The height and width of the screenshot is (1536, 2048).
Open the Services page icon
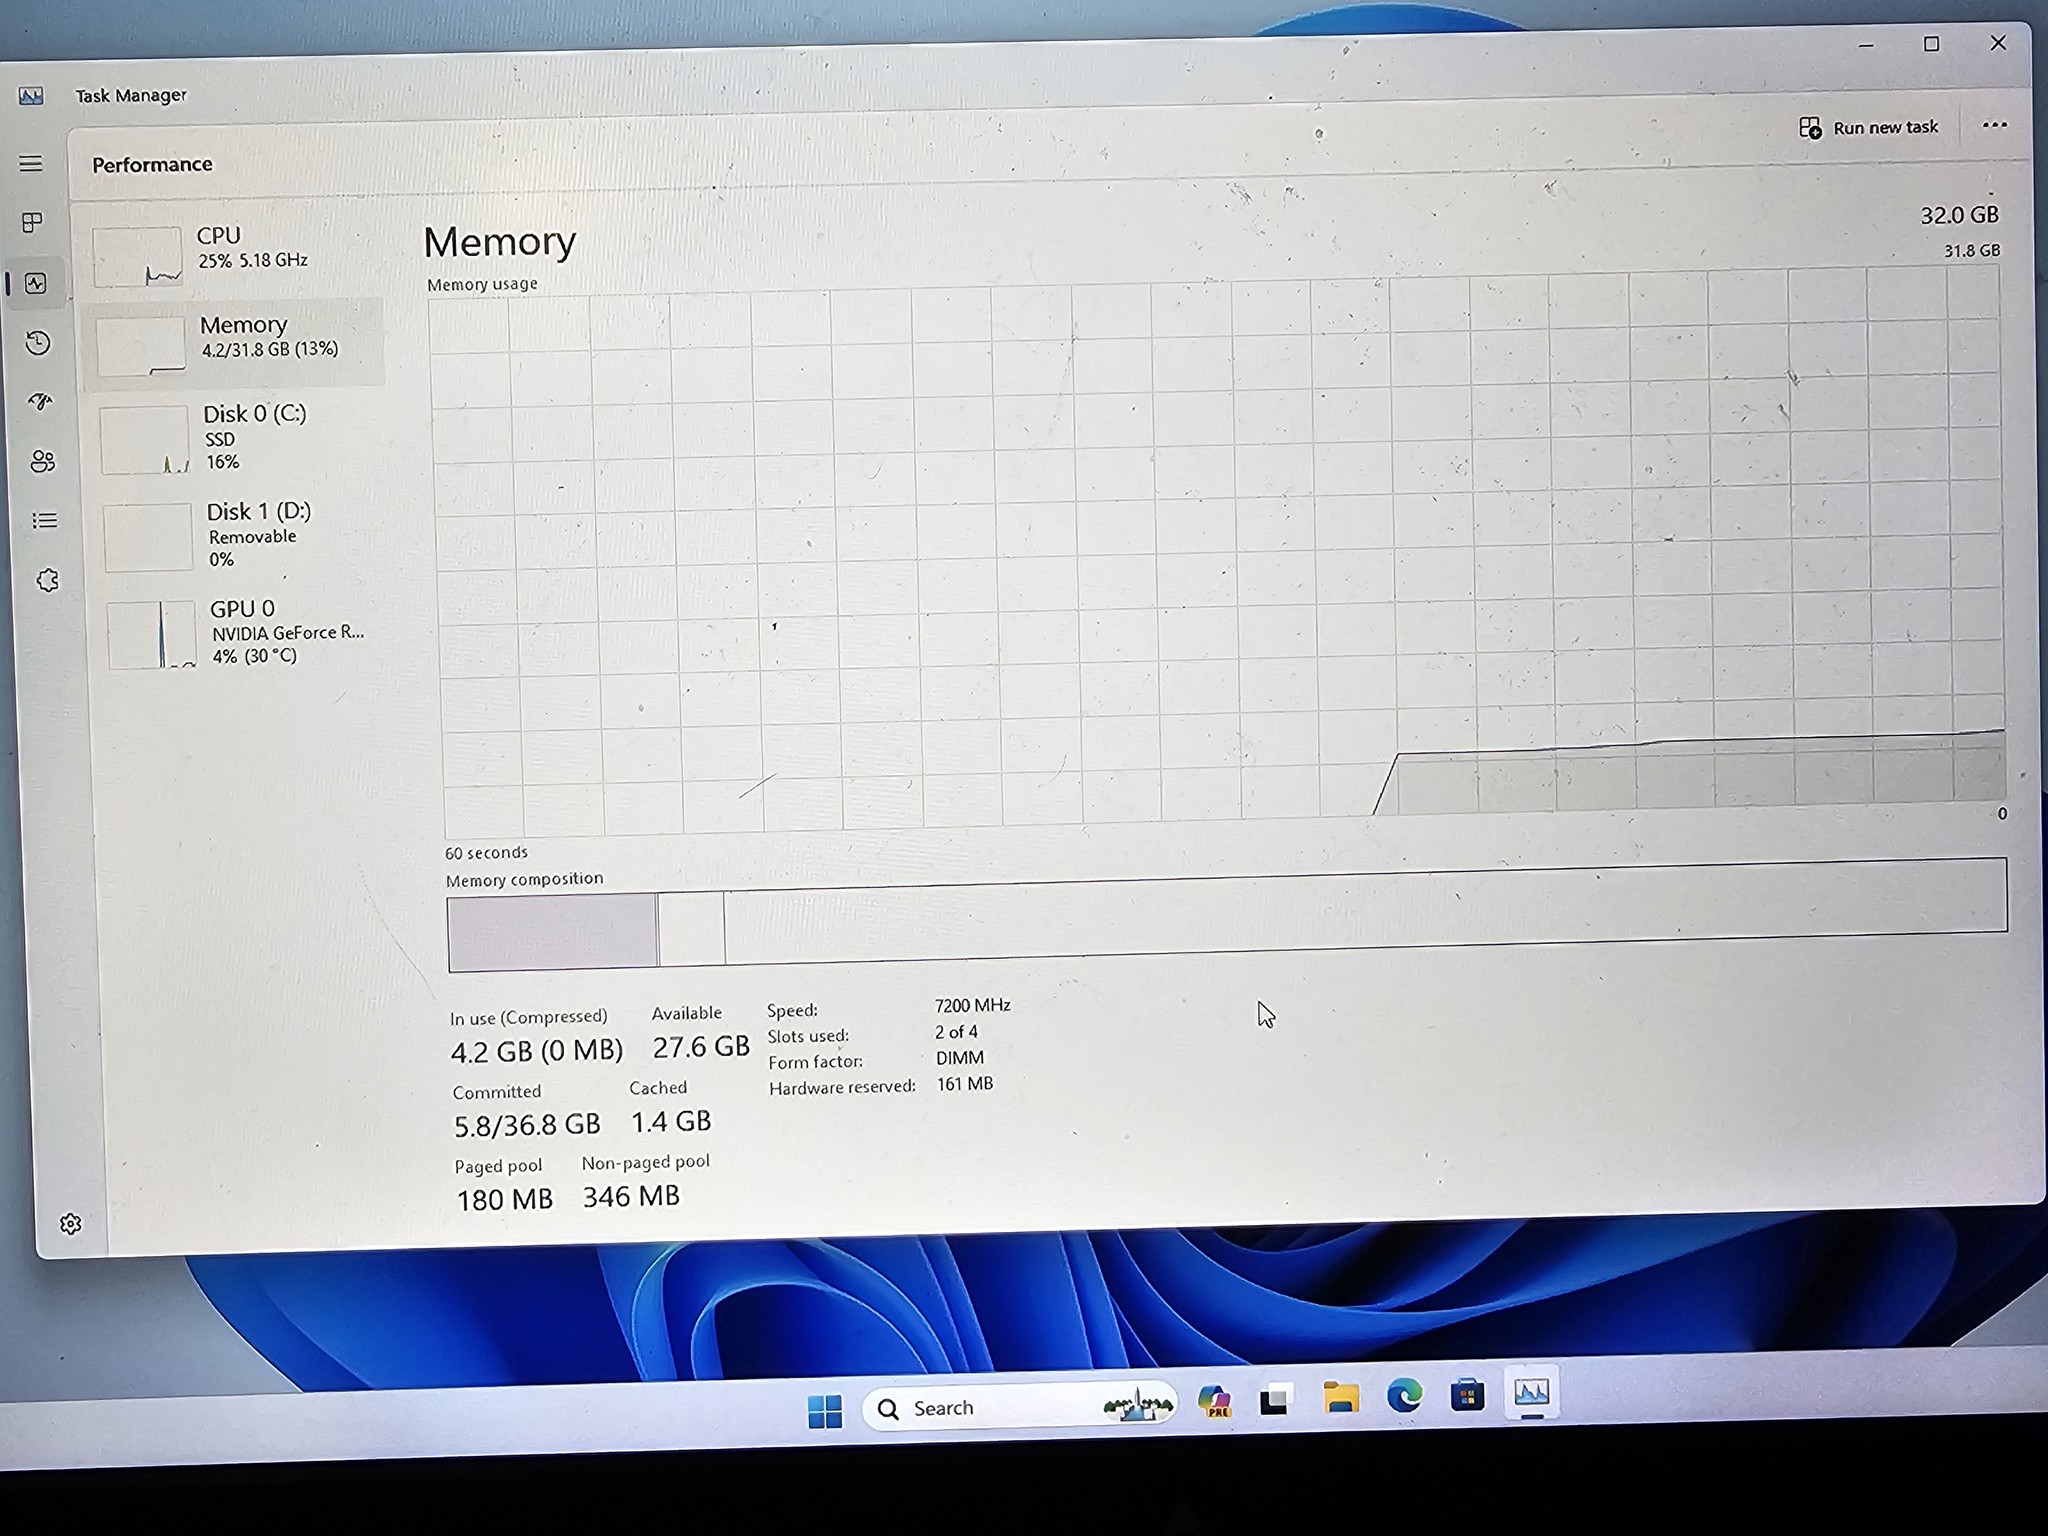coord(47,580)
